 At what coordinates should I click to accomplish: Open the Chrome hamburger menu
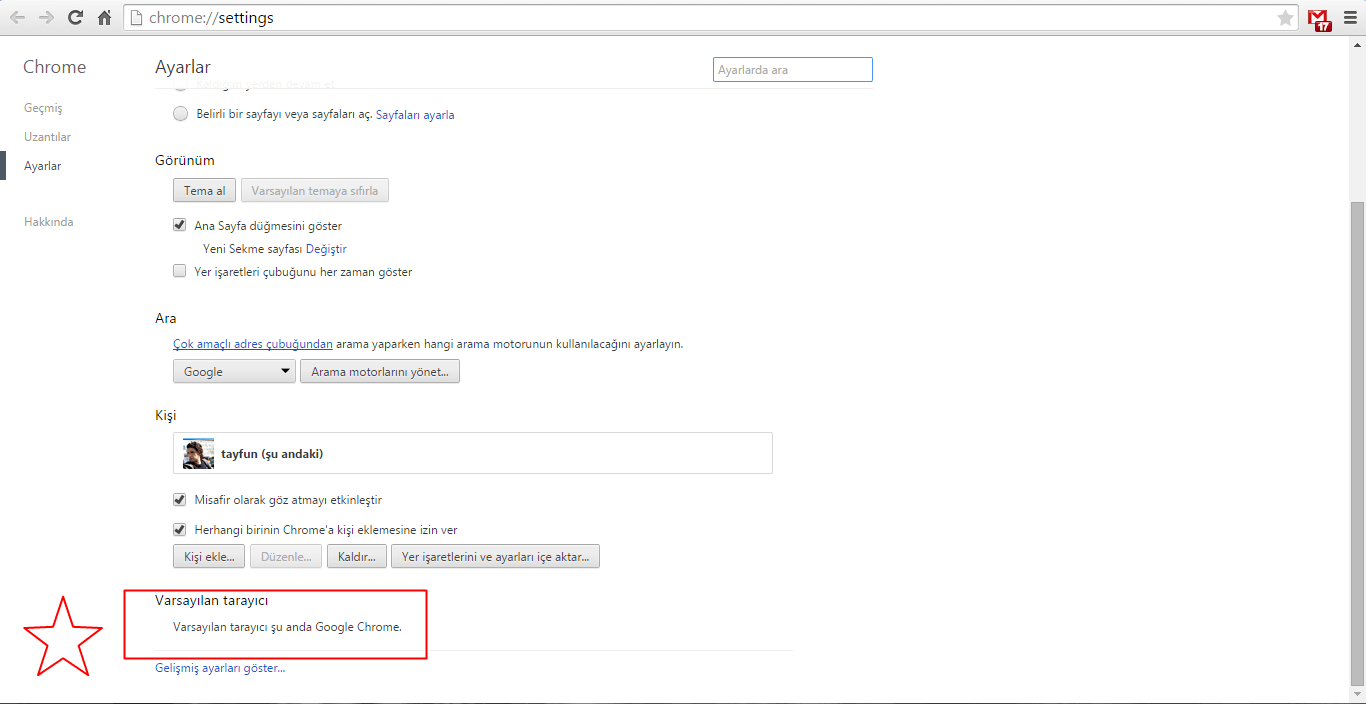[x=1351, y=18]
